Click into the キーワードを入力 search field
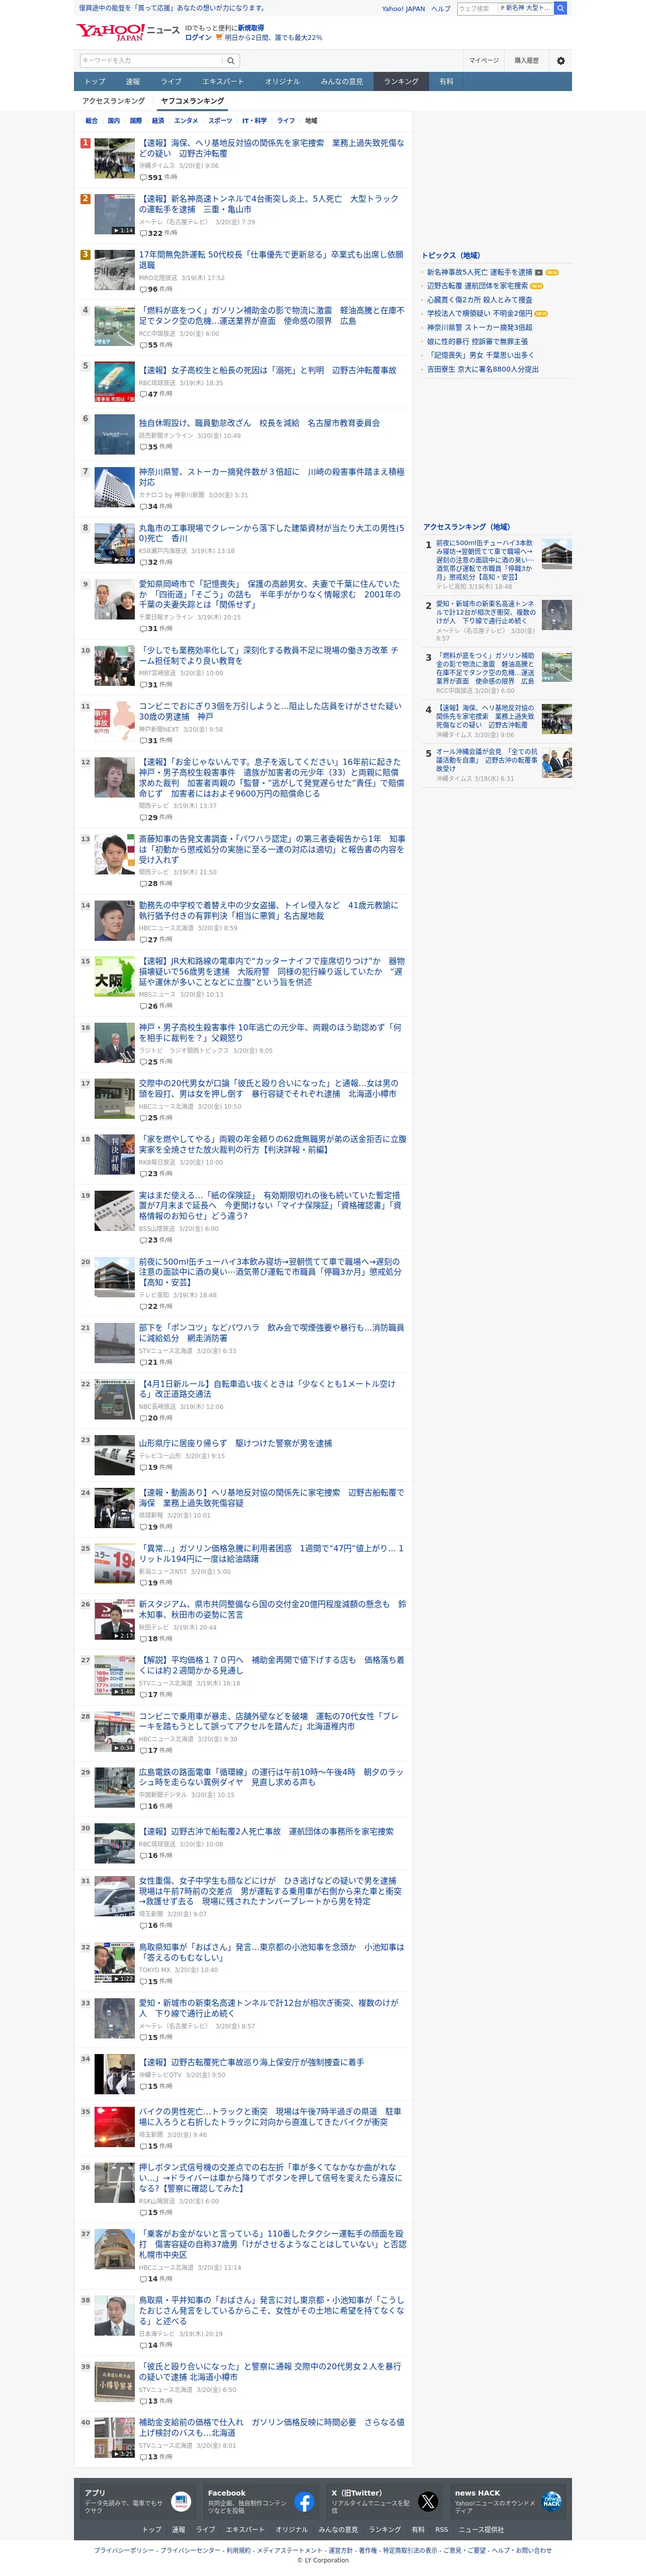 pos(150,60)
